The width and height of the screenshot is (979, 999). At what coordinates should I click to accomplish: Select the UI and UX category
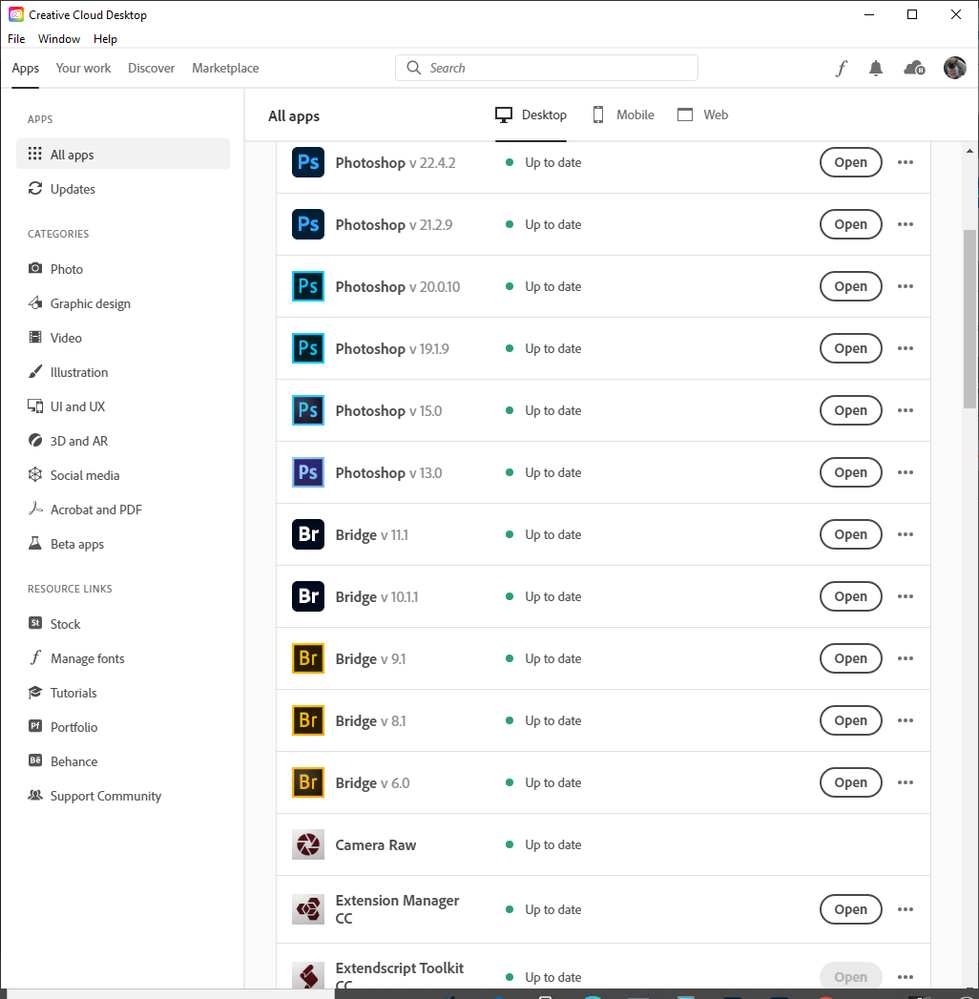[x=66, y=406]
